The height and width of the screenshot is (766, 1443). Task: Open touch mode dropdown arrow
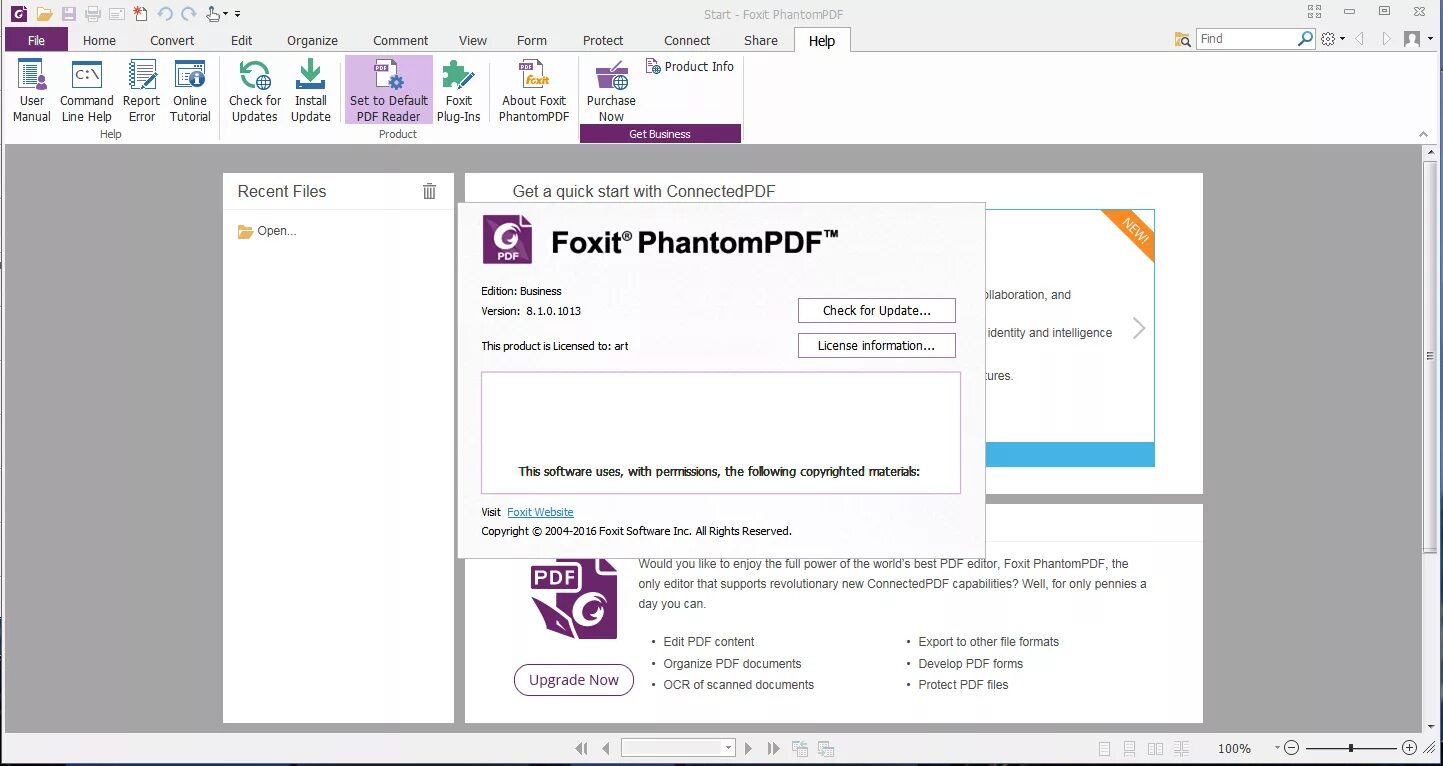click(226, 14)
